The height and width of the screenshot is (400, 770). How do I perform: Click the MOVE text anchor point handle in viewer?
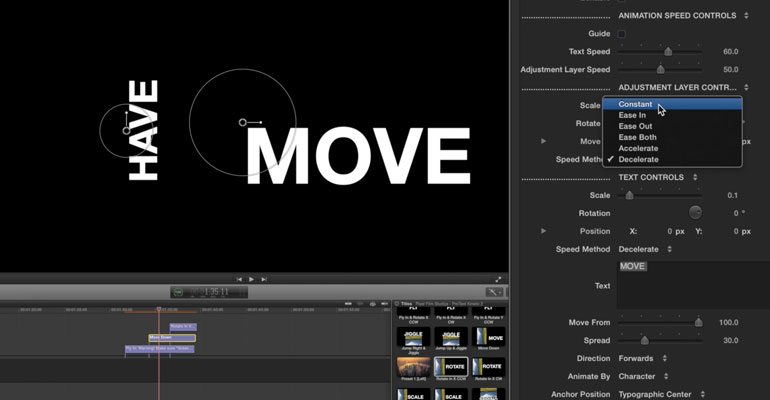click(x=243, y=122)
